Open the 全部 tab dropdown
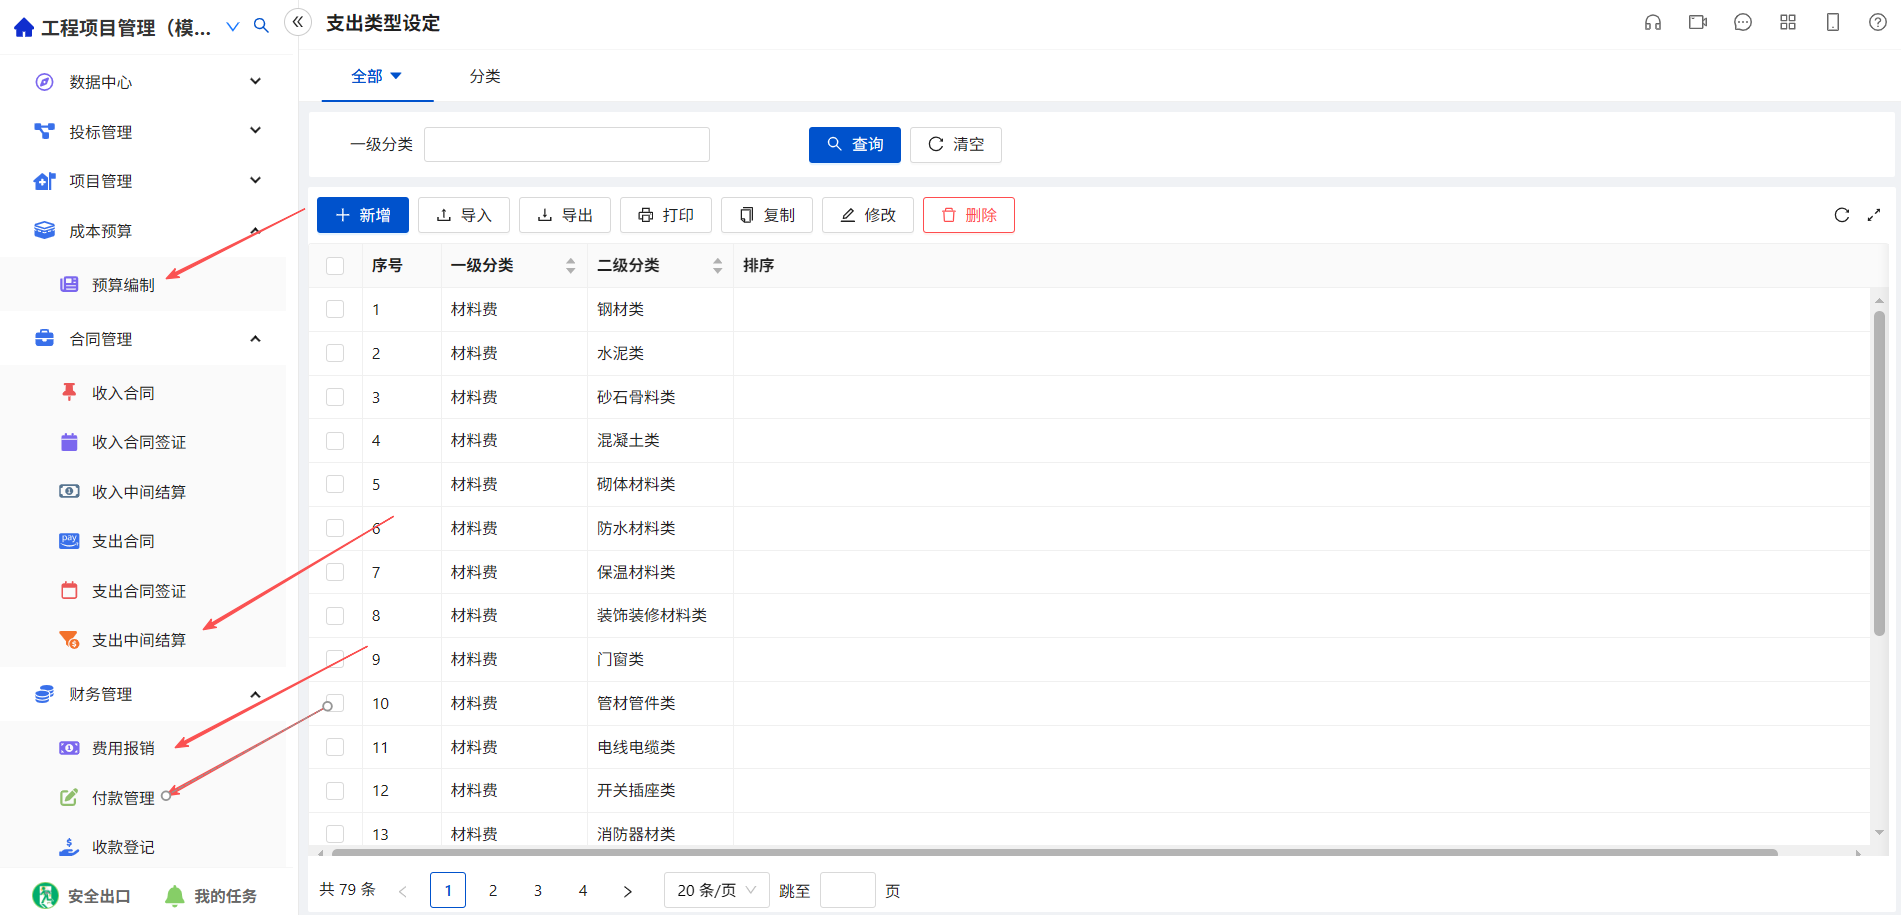This screenshot has width=1901, height=915. [396, 76]
